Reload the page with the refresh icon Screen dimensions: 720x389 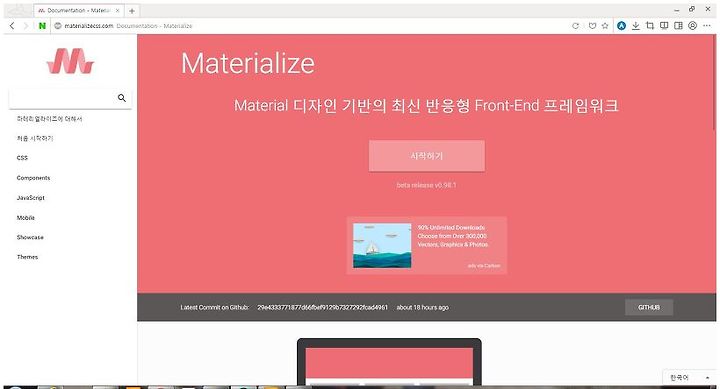(x=575, y=26)
